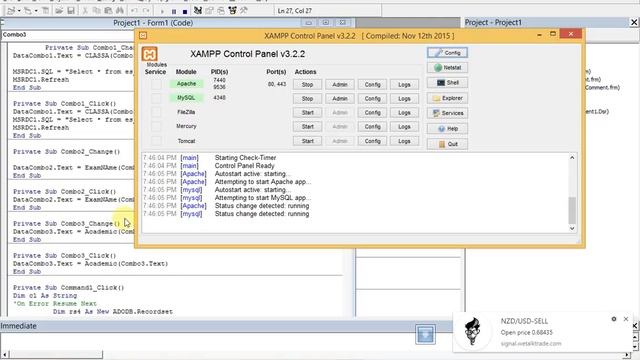Image resolution: width=640 pixels, height=360 pixels.
Task: Select the green Apache module label
Action: tap(187, 84)
